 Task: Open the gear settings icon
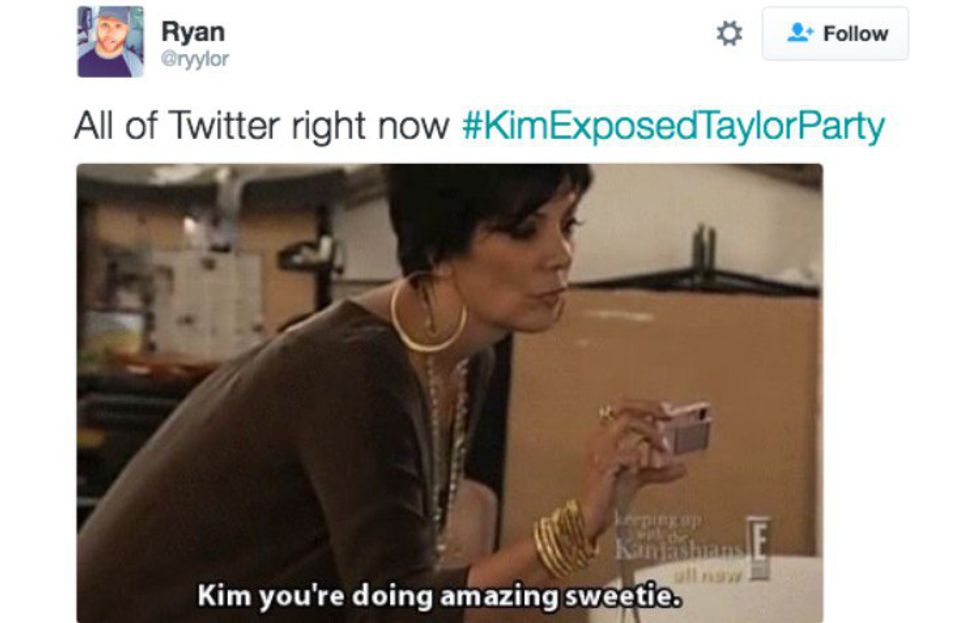[x=729, y=33]
